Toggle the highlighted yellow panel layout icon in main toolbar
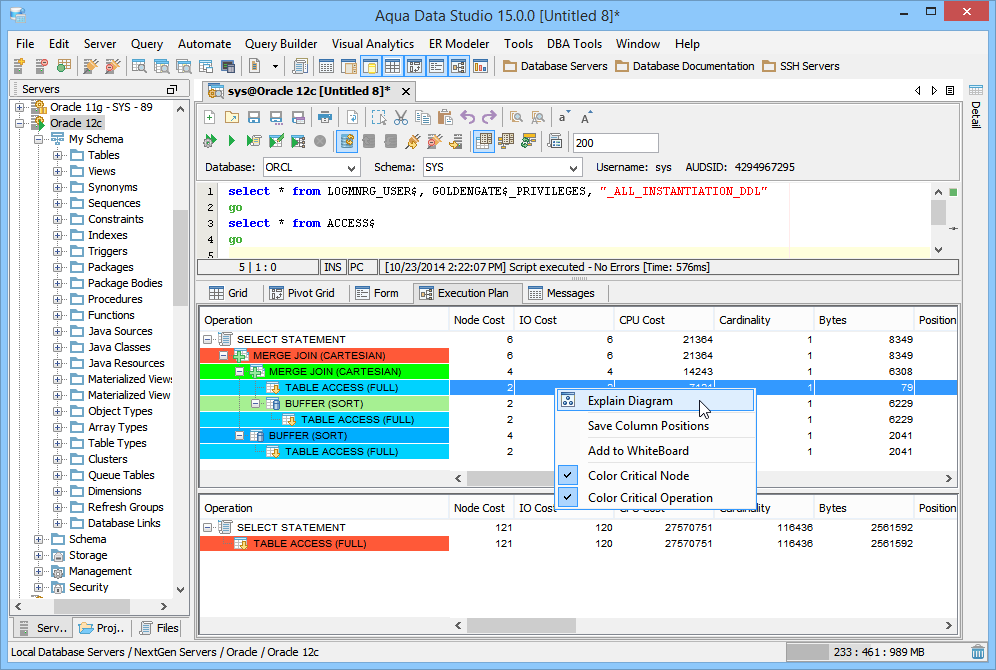The image size is (996, 670). (371, 66)
